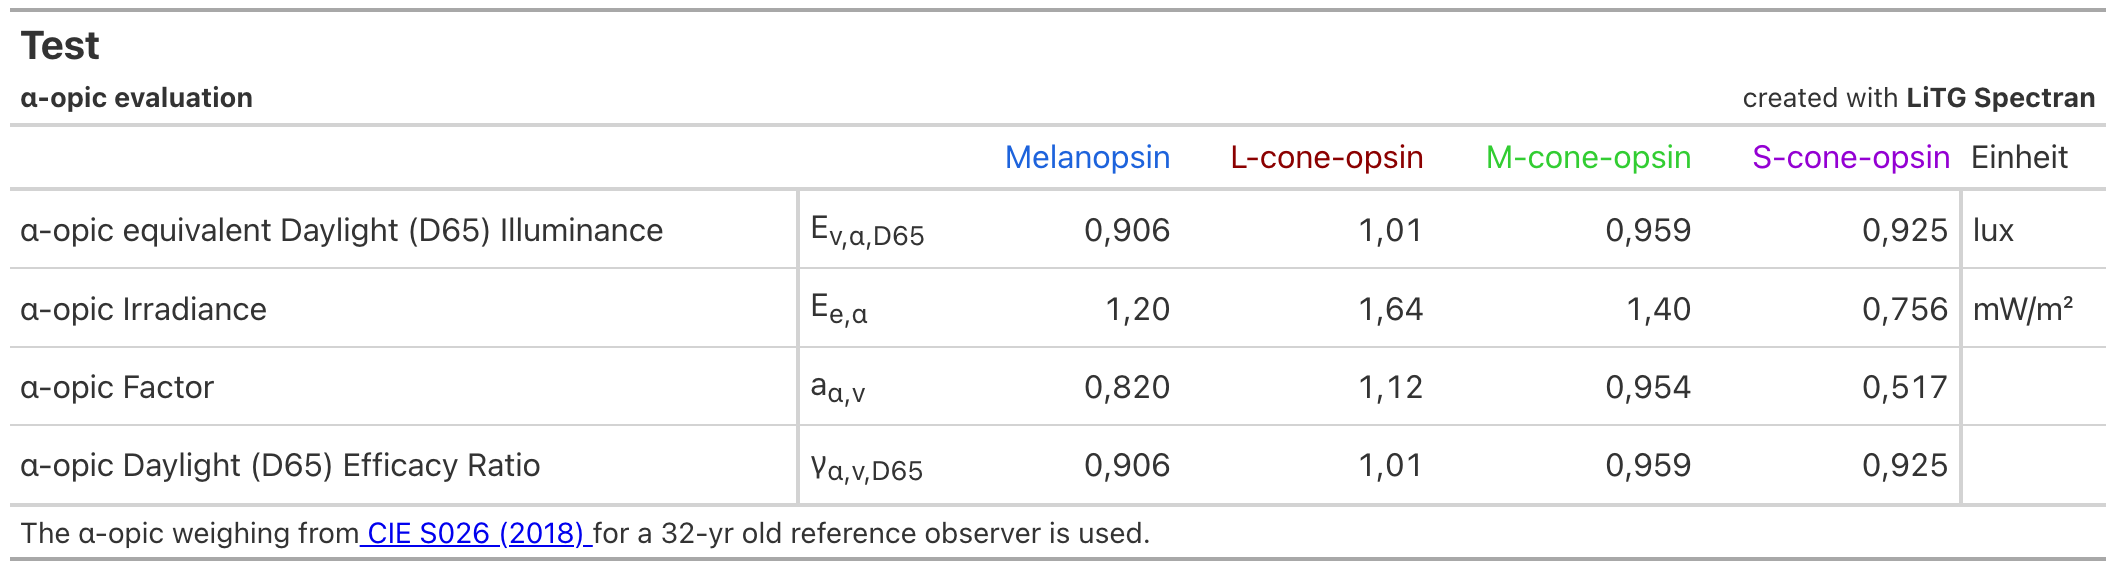Select S-cone-opsin factor value 0,517
This screenshot has width=2116, height=568.
(1904, 387)
